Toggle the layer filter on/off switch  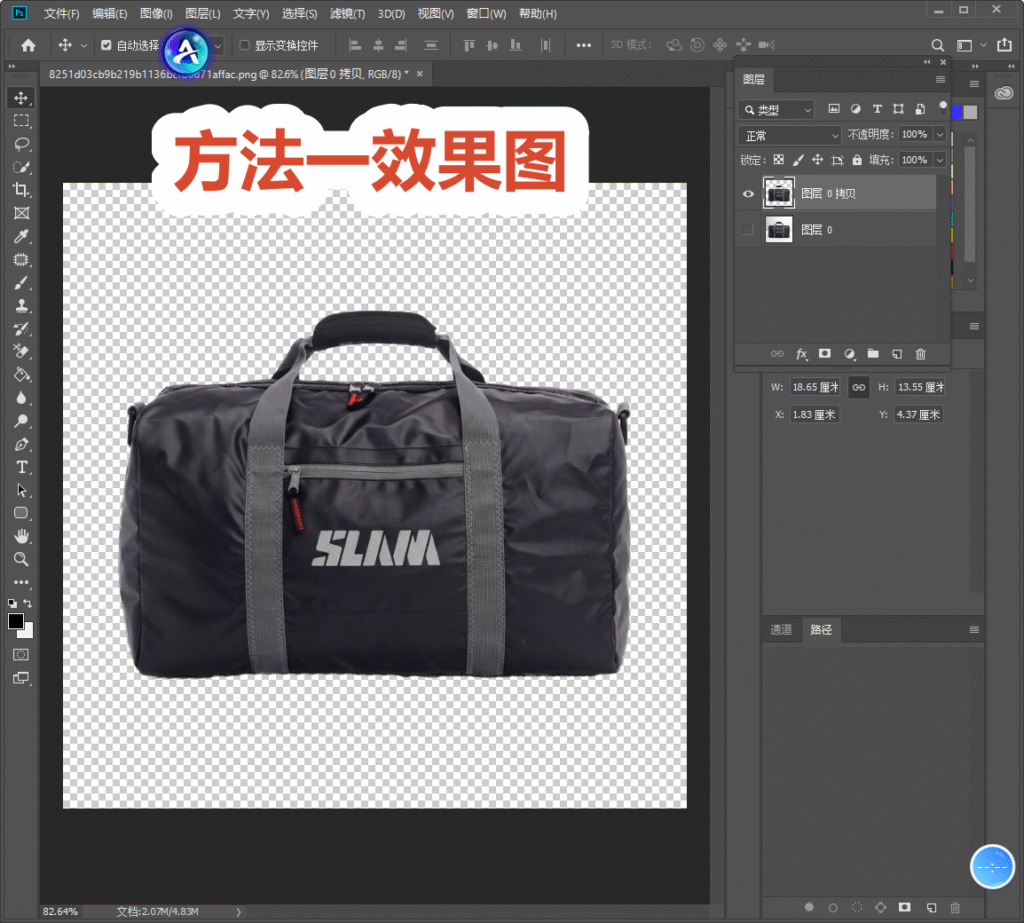942,108
